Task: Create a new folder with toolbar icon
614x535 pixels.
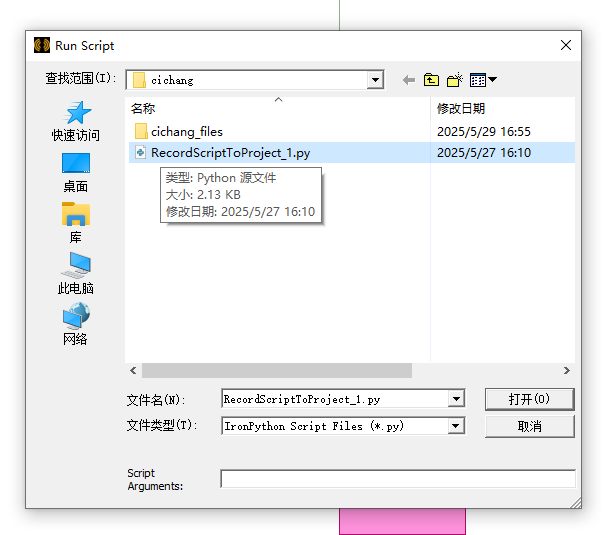Action: point(455,80)
